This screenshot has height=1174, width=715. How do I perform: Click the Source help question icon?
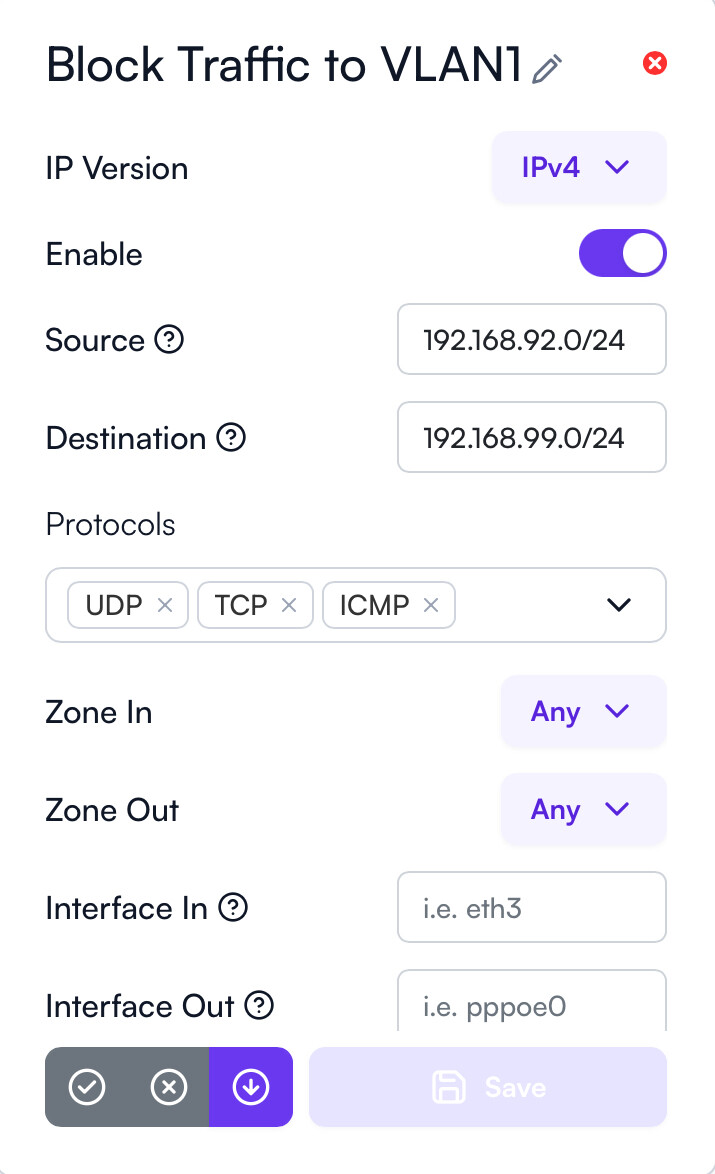[x=170, y=340]
